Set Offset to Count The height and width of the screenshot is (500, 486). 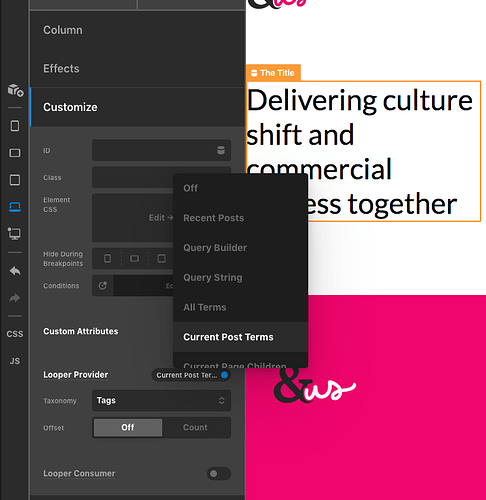pyautogui.click(x=195, y=427)
